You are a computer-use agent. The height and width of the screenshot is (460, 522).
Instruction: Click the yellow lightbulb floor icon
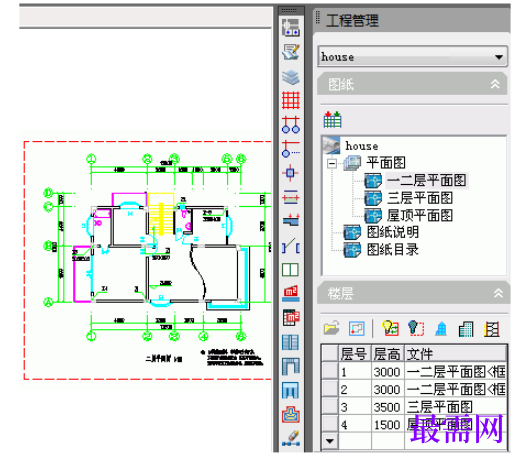[x=390, y=328]
